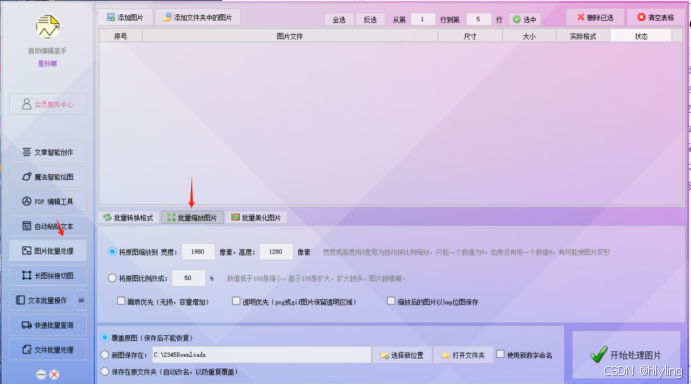Switch to 批量转换格式 tab
Image resolution: width=691 pixels, height=385 pixels.
[x=128, y=218]
